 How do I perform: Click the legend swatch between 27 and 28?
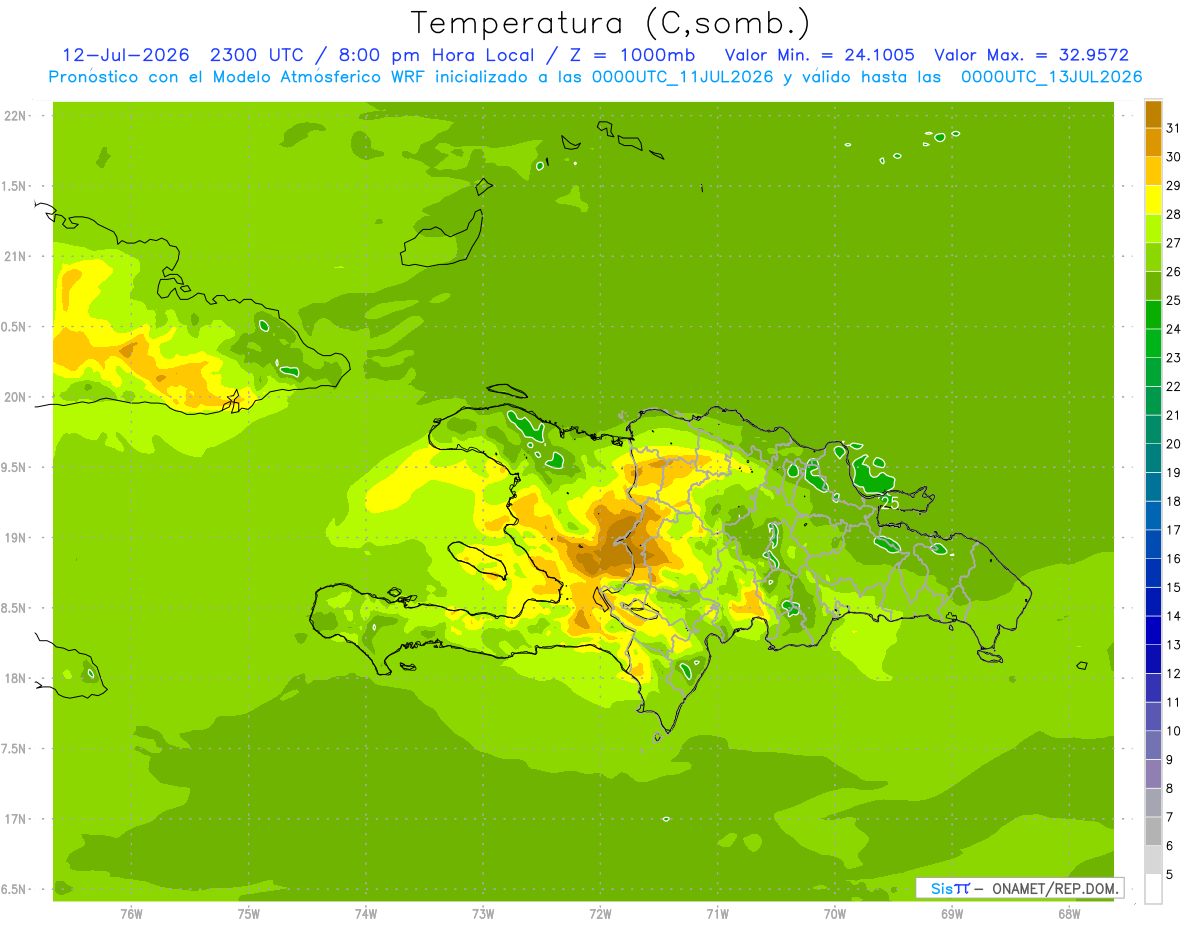1153,229
